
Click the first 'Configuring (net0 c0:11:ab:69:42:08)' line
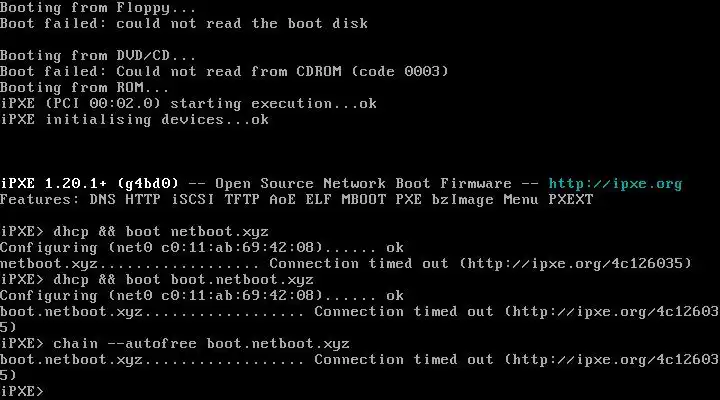click(202, 248)
